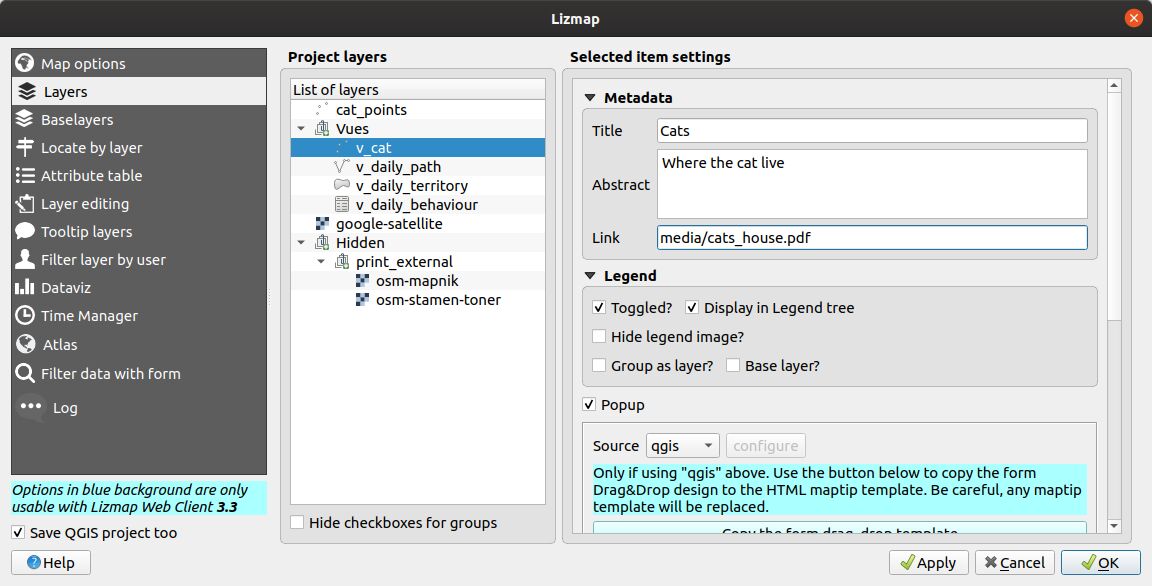The width and height of the screenshot is (1152, 586).
Task: Click the table icon of v_daily_behaviour
Action: tap(342, 204)
